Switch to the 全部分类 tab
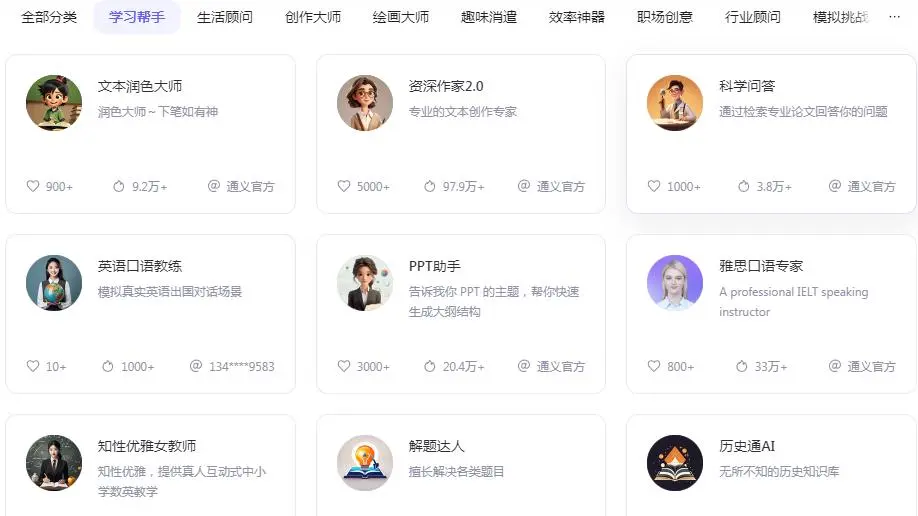 pyautogui.click(x=49, y=17)
